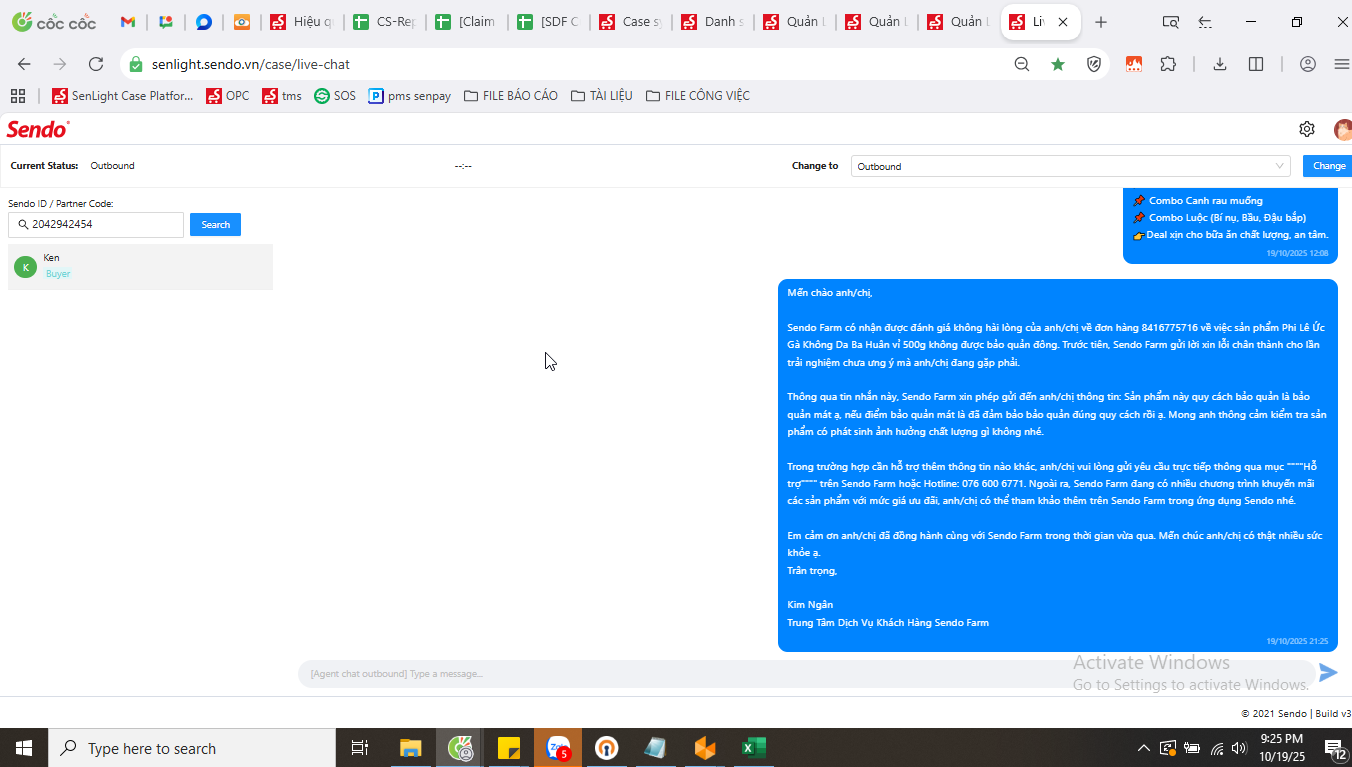
Task: Click the zoom magnifier in address bar
Action: pyautogui.click(x=1022, y=64)
